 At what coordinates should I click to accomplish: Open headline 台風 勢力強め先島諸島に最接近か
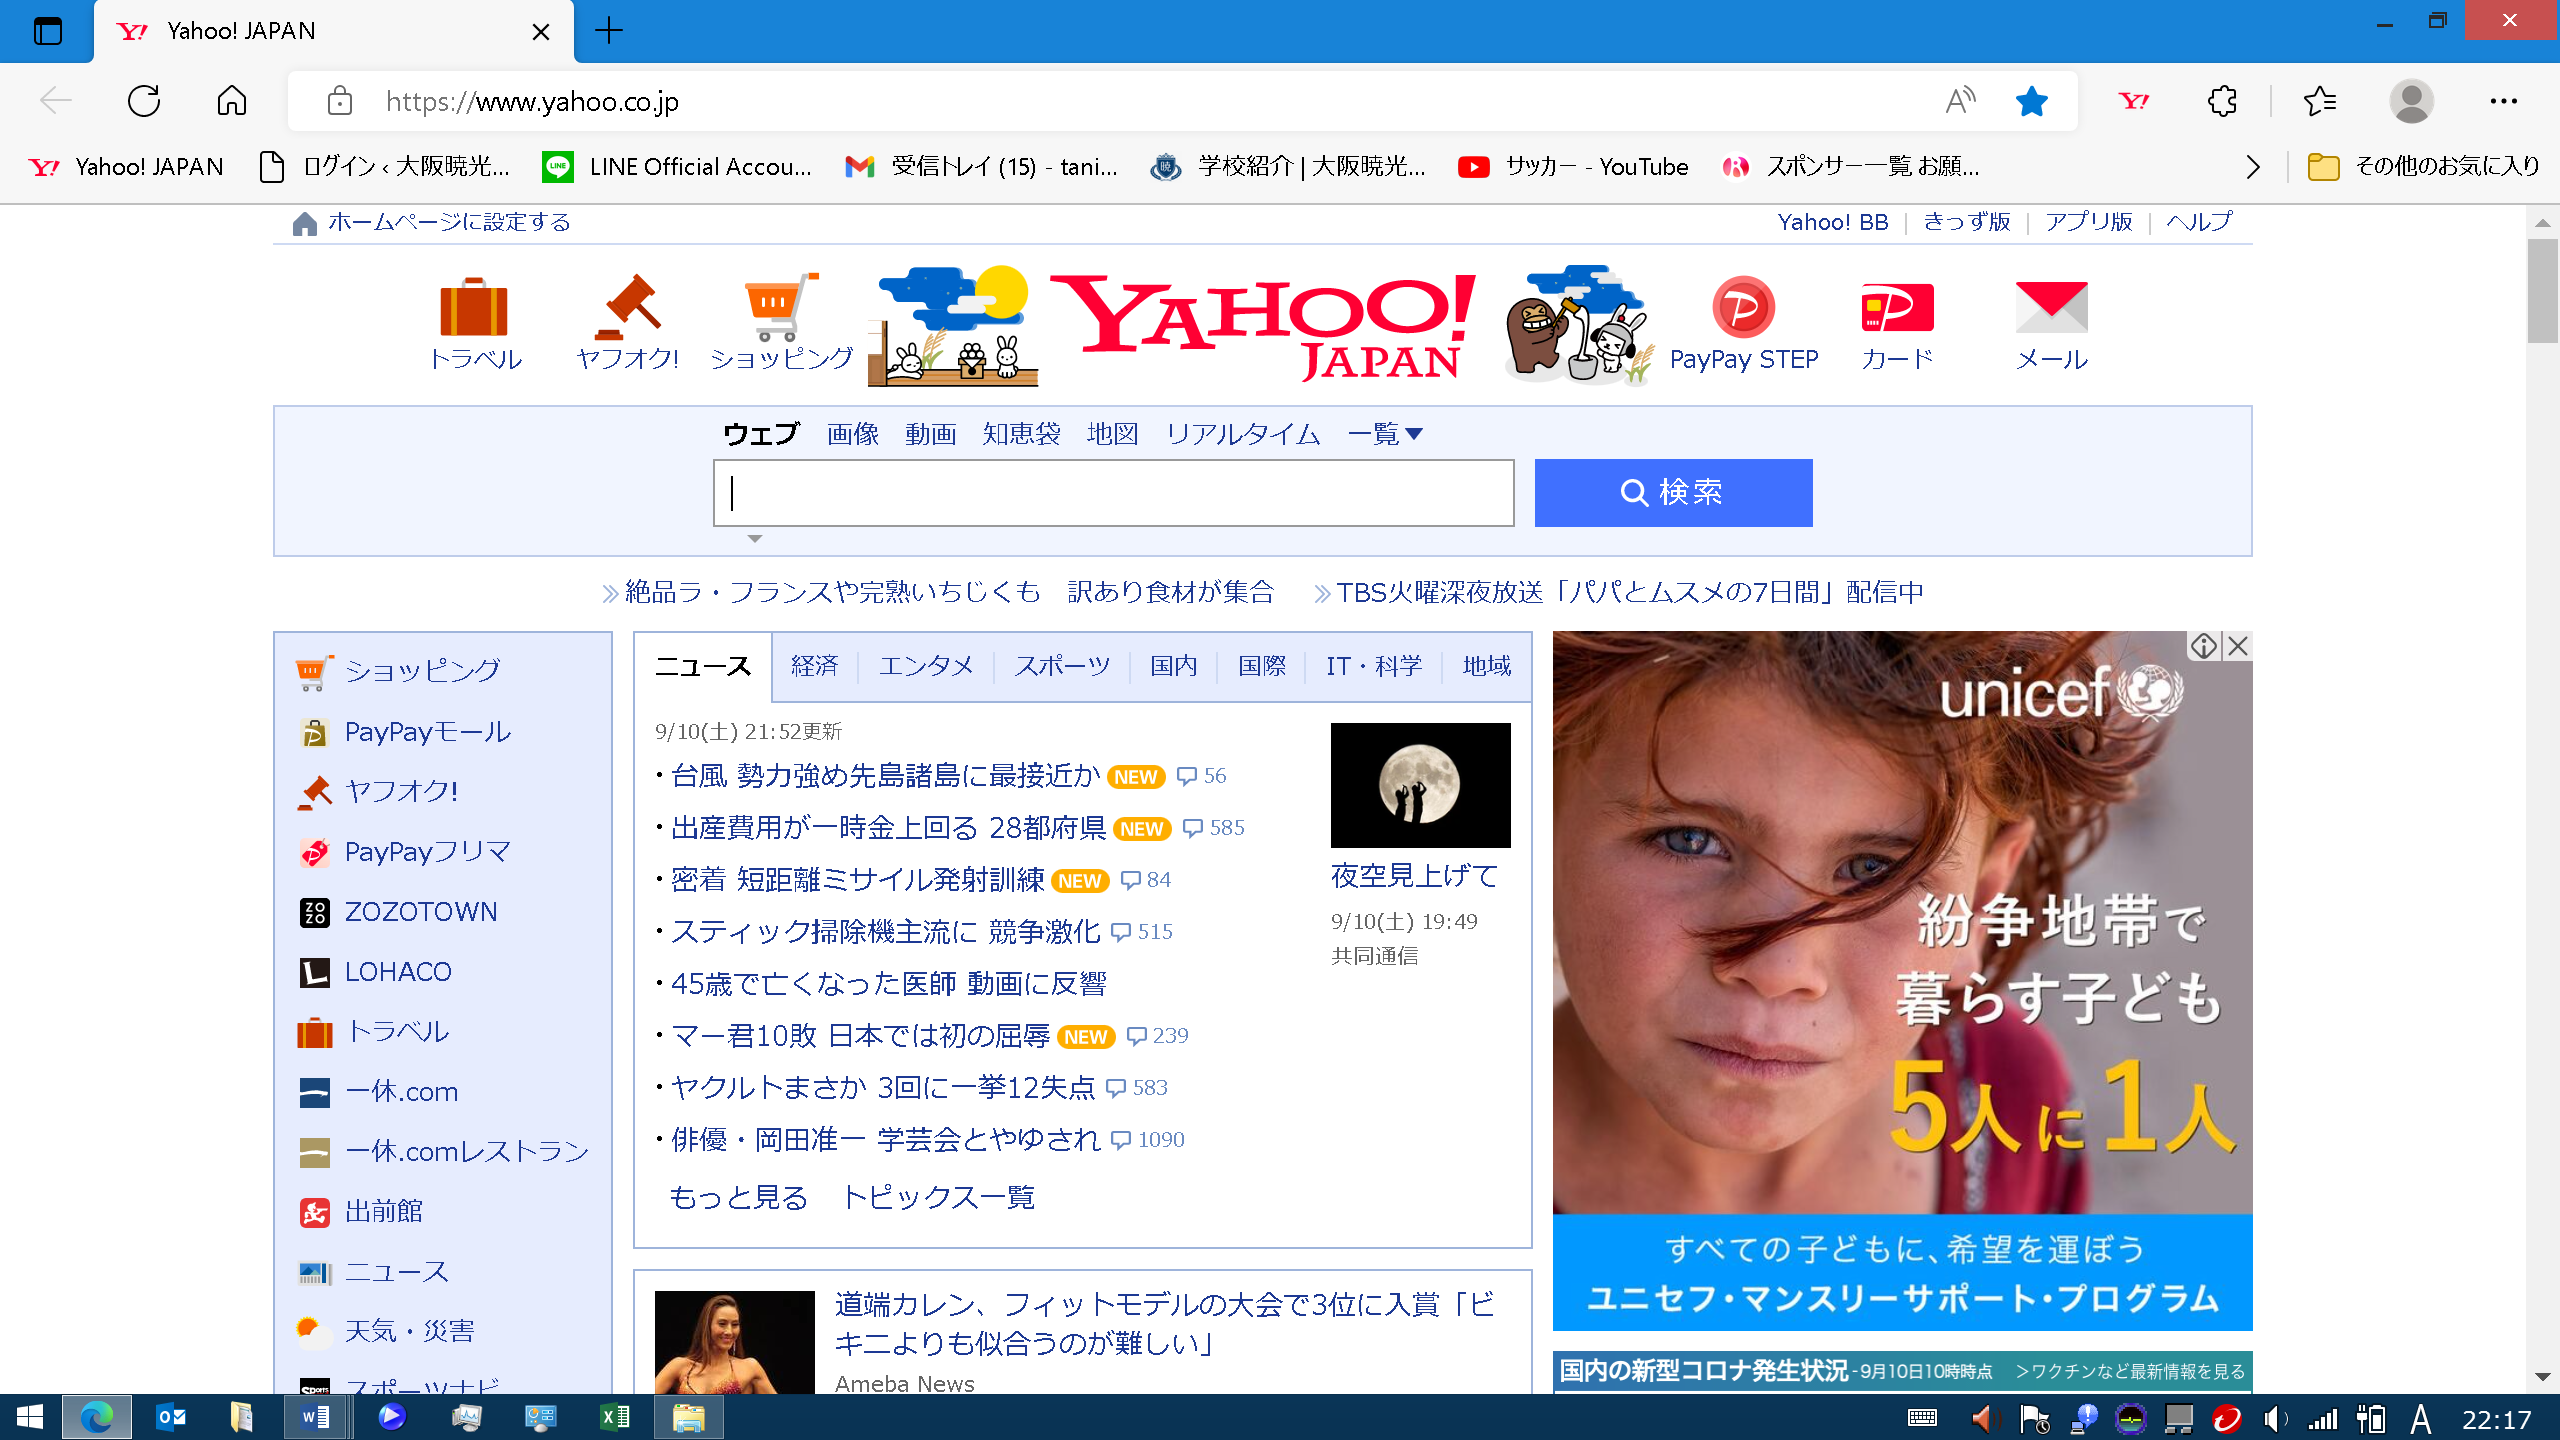point(885,776)
